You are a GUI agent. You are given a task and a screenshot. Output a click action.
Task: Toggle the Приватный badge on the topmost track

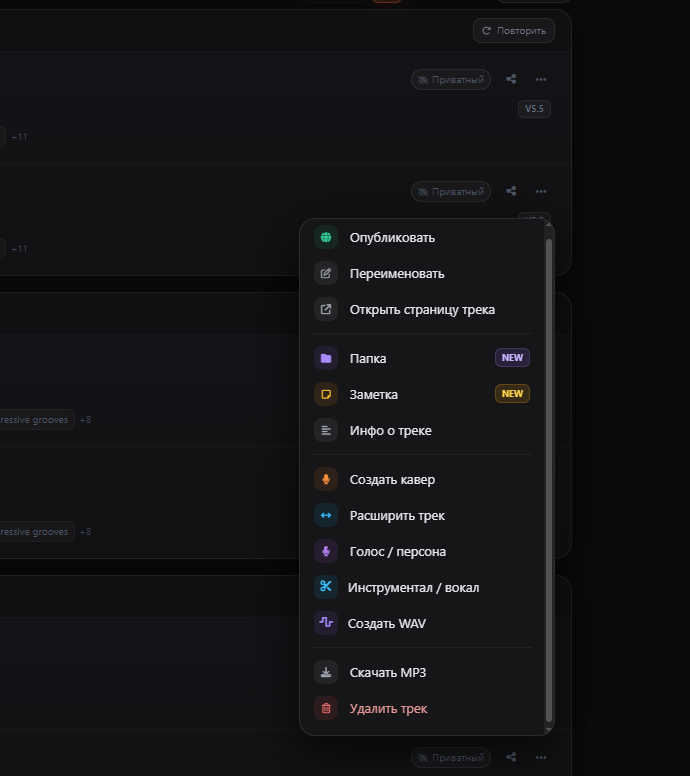451,80
